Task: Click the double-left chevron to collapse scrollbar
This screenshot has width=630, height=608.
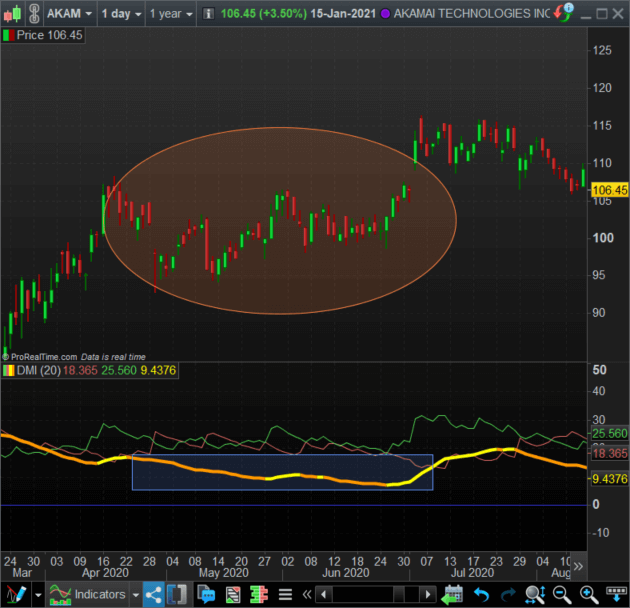Action: 307,594
